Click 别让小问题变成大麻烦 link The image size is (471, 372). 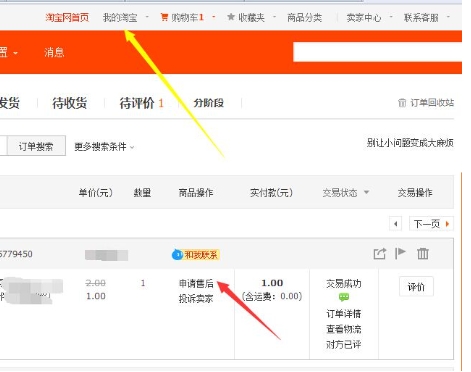(x=410, y=143)
